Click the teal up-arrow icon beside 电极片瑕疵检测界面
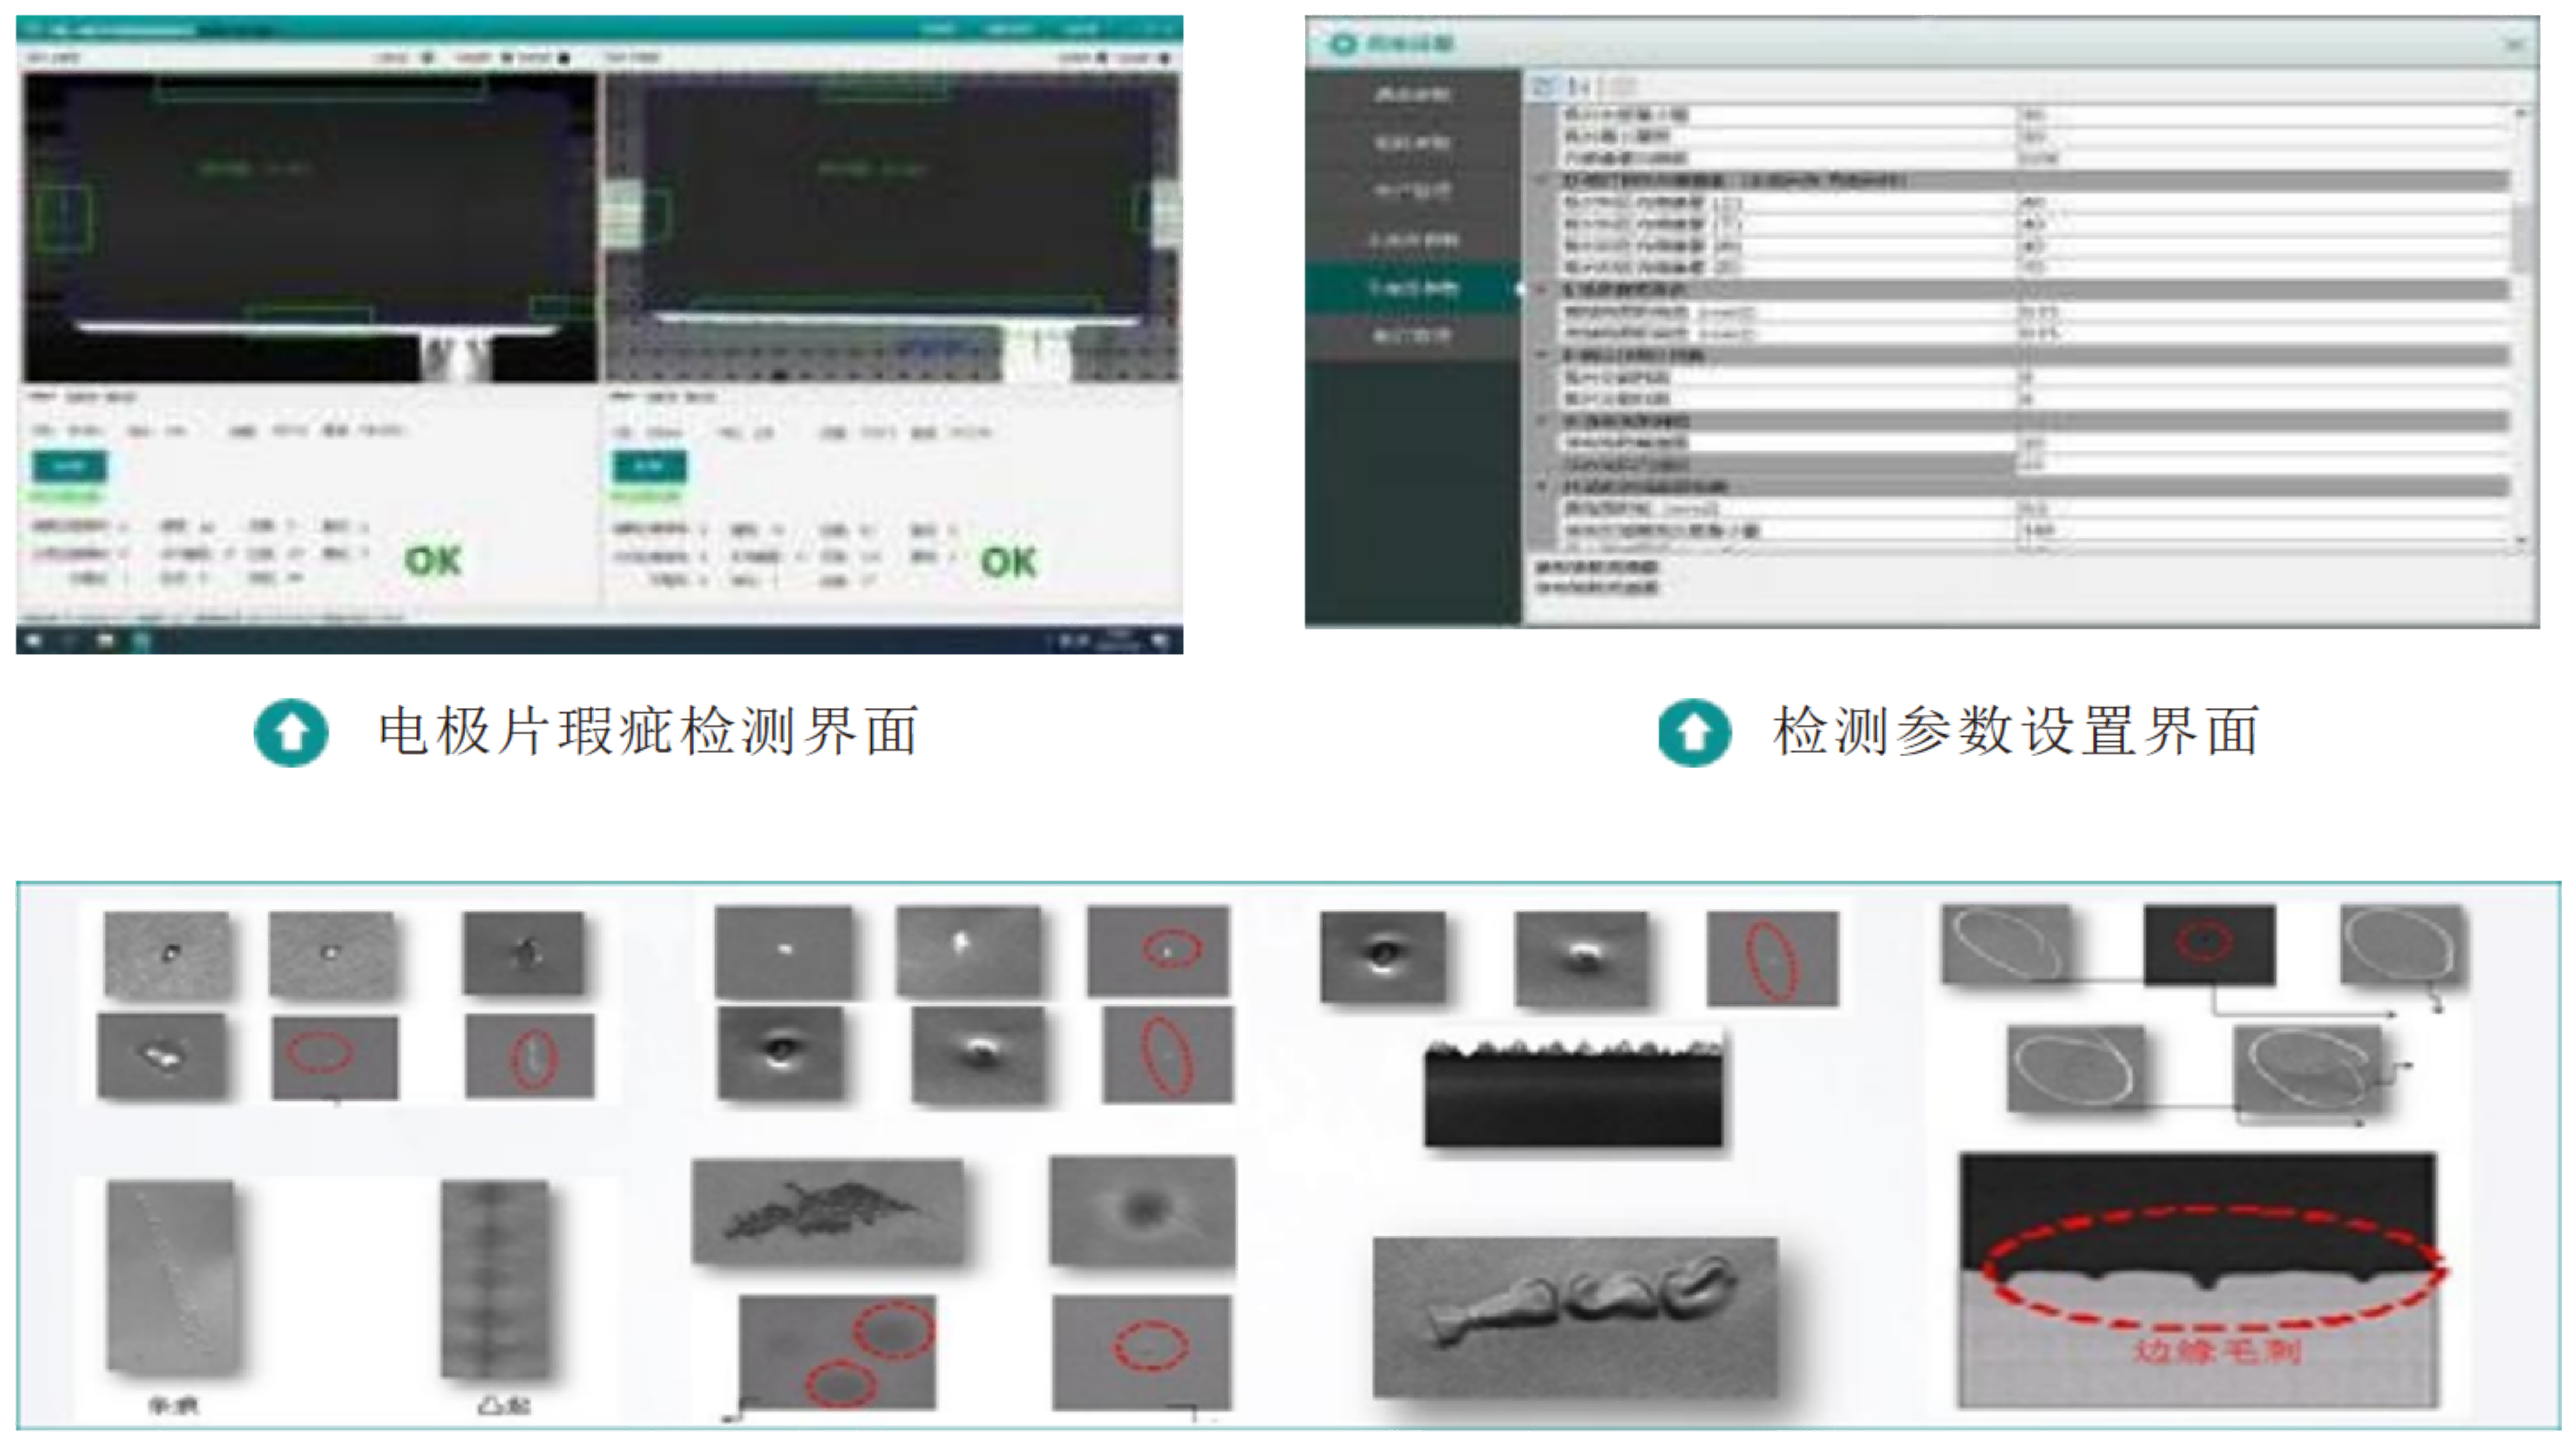Viewport: 2576px width, 1449px height. 291,733
